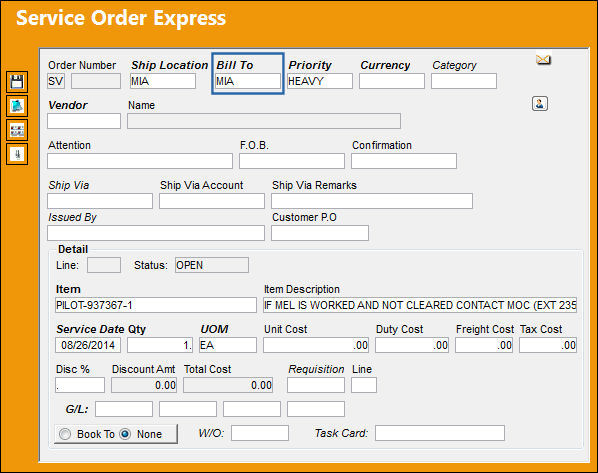Click the W/O input field
598x473 pixels.
(x=260, y=433)
